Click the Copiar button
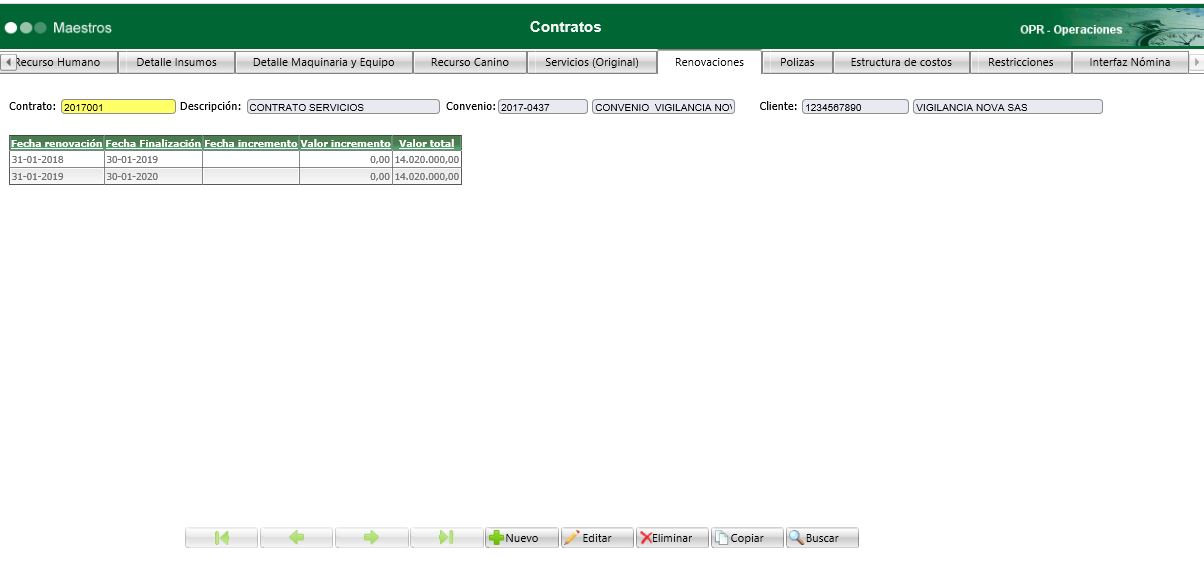1204x585 pixels. click(x=747, y=538)
